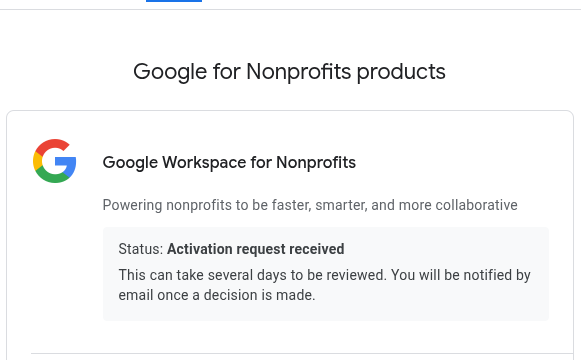Click the Google for Nonprofits products heading
This screenshot has height=360, width=581.
(x=289, y=72)
